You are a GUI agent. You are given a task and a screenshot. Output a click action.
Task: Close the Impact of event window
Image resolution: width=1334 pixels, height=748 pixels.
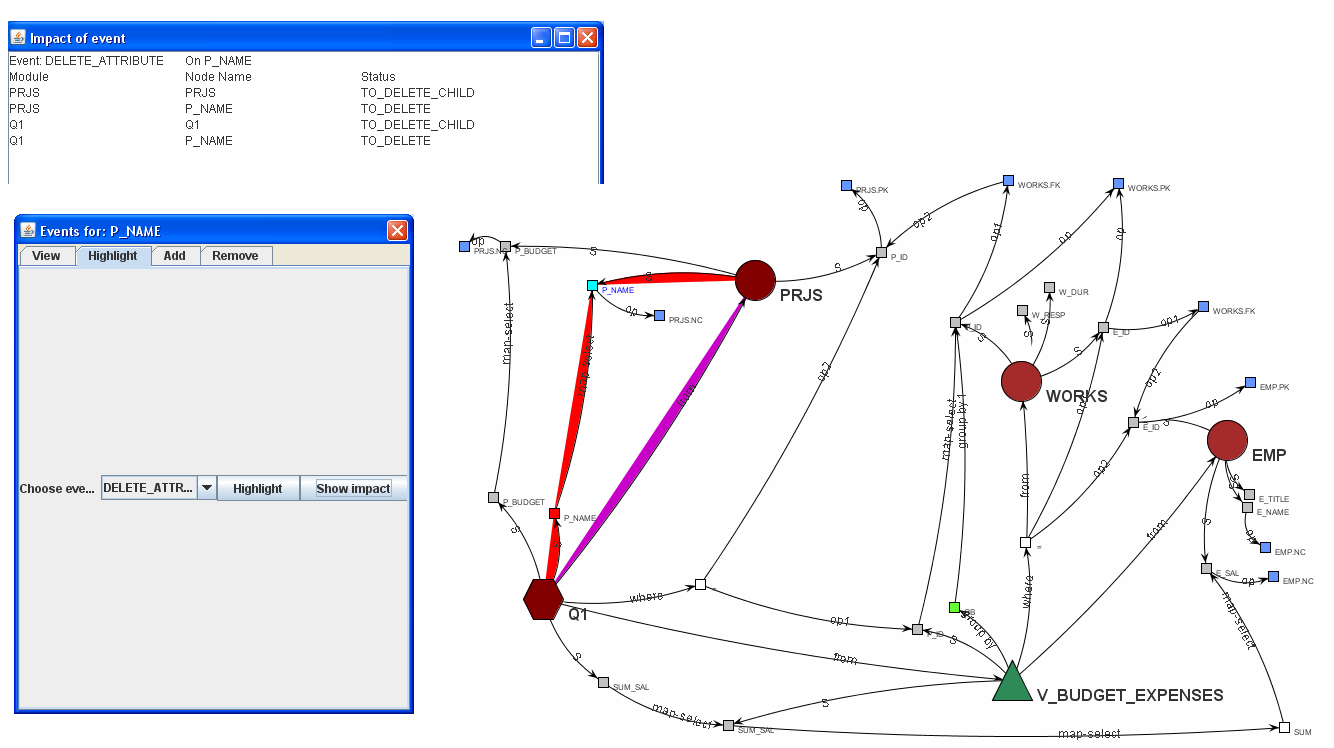[x=587, y=38]
